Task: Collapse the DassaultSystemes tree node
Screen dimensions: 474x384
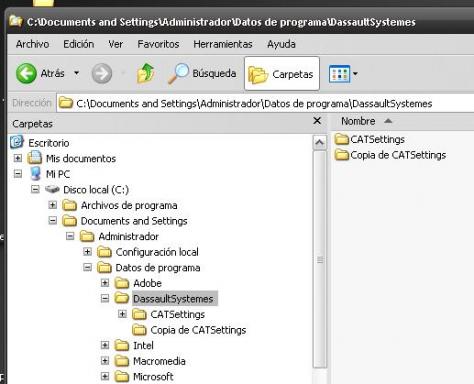Action: [105, 298]
